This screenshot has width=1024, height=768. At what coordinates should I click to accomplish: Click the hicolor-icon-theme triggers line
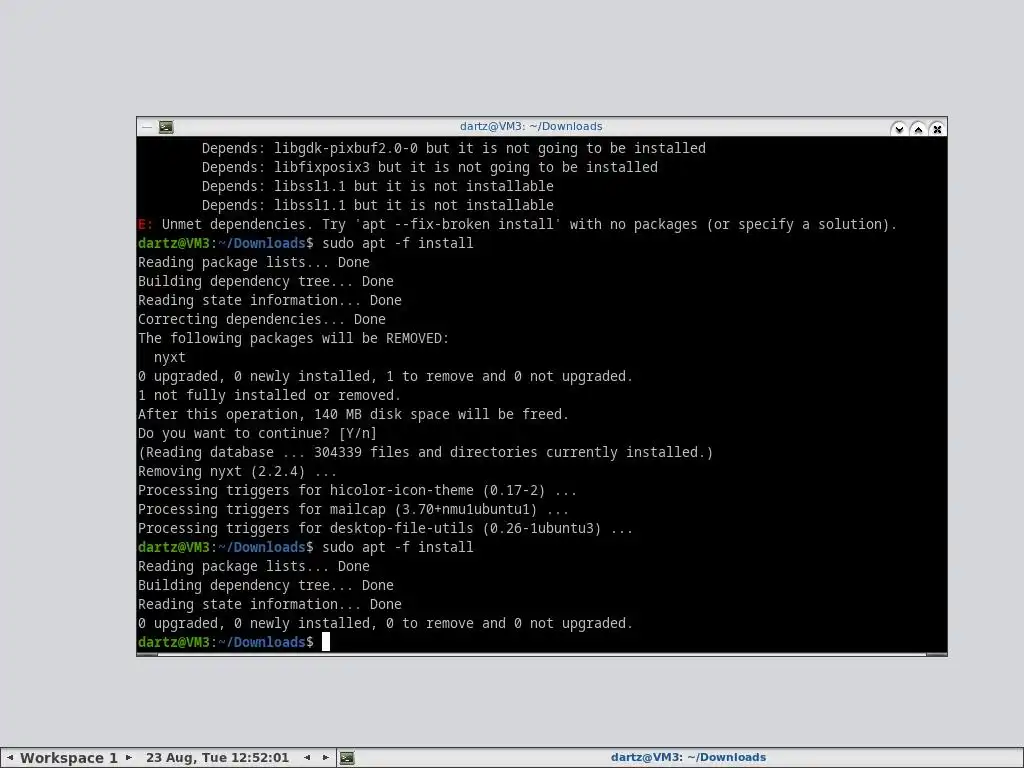(357, 490)
